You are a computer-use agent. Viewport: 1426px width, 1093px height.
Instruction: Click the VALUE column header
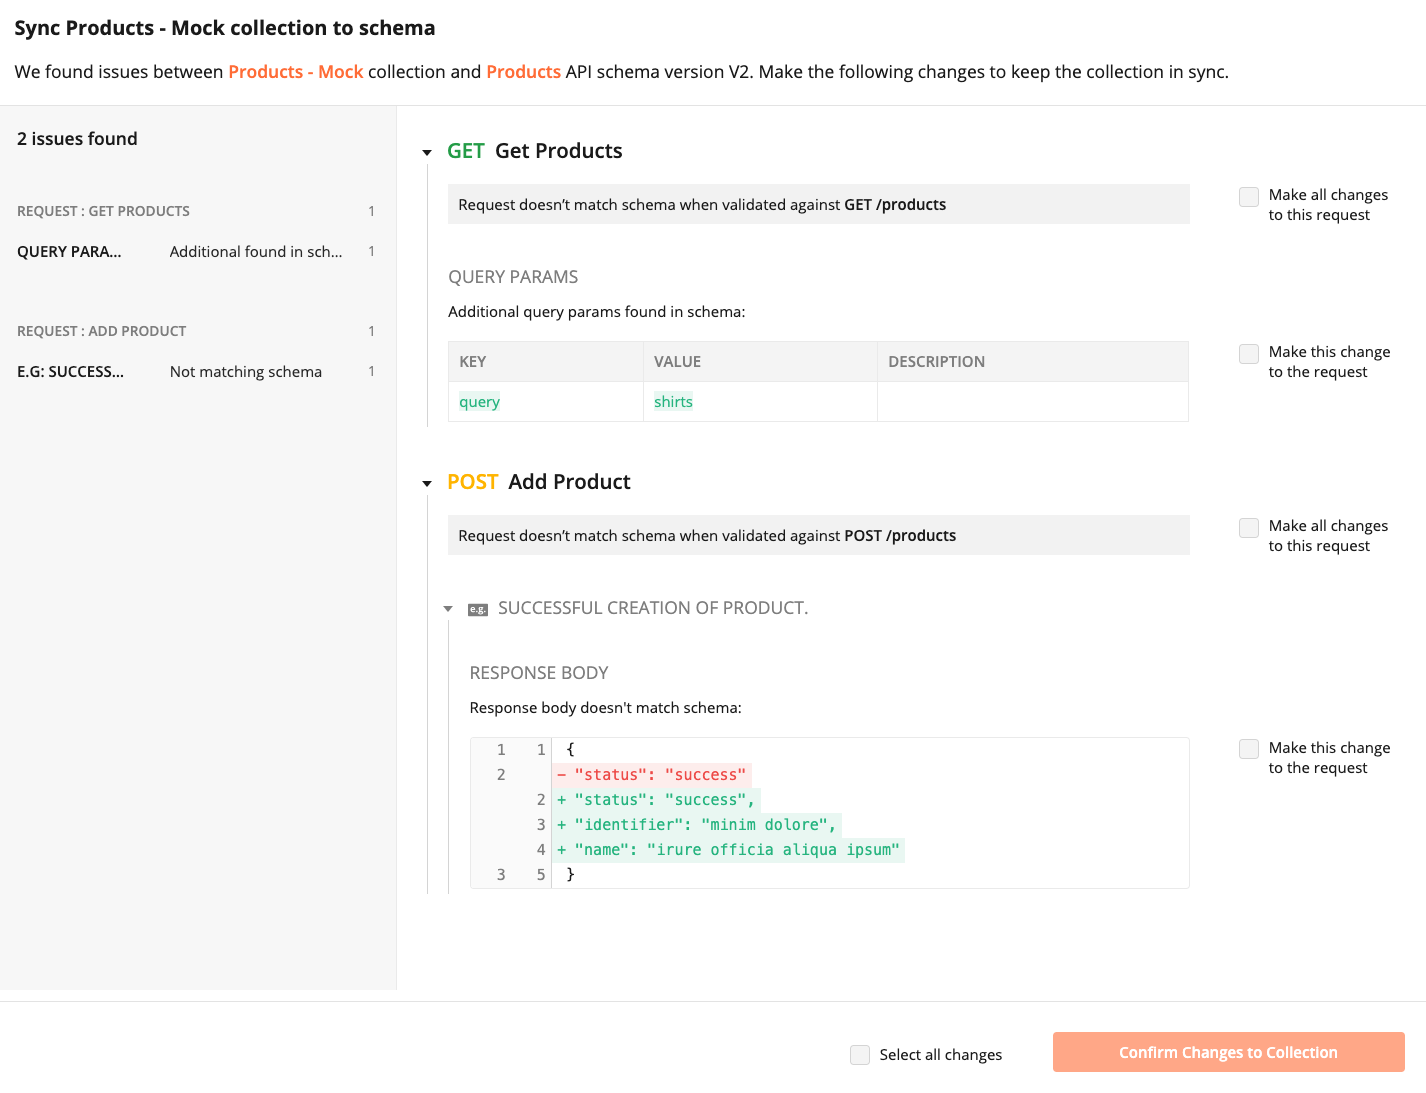[760, 362]
